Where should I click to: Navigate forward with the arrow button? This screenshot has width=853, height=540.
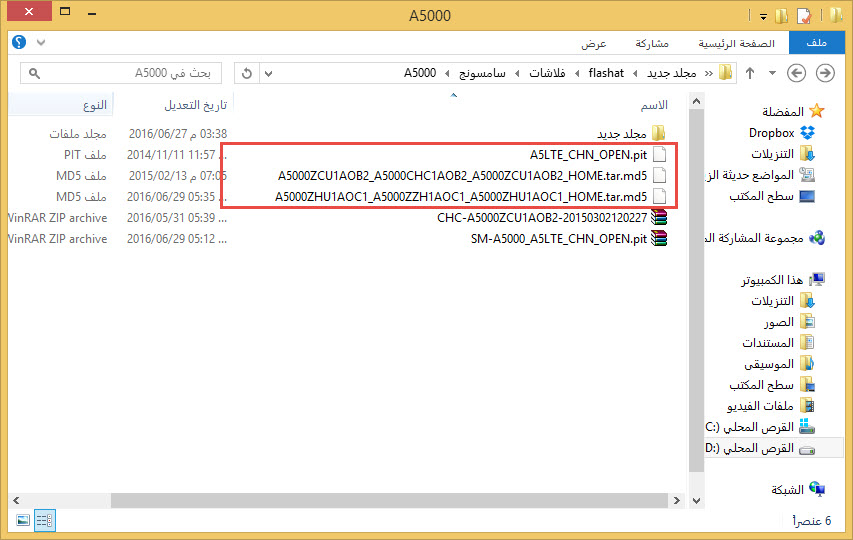(x=825, y=73)
